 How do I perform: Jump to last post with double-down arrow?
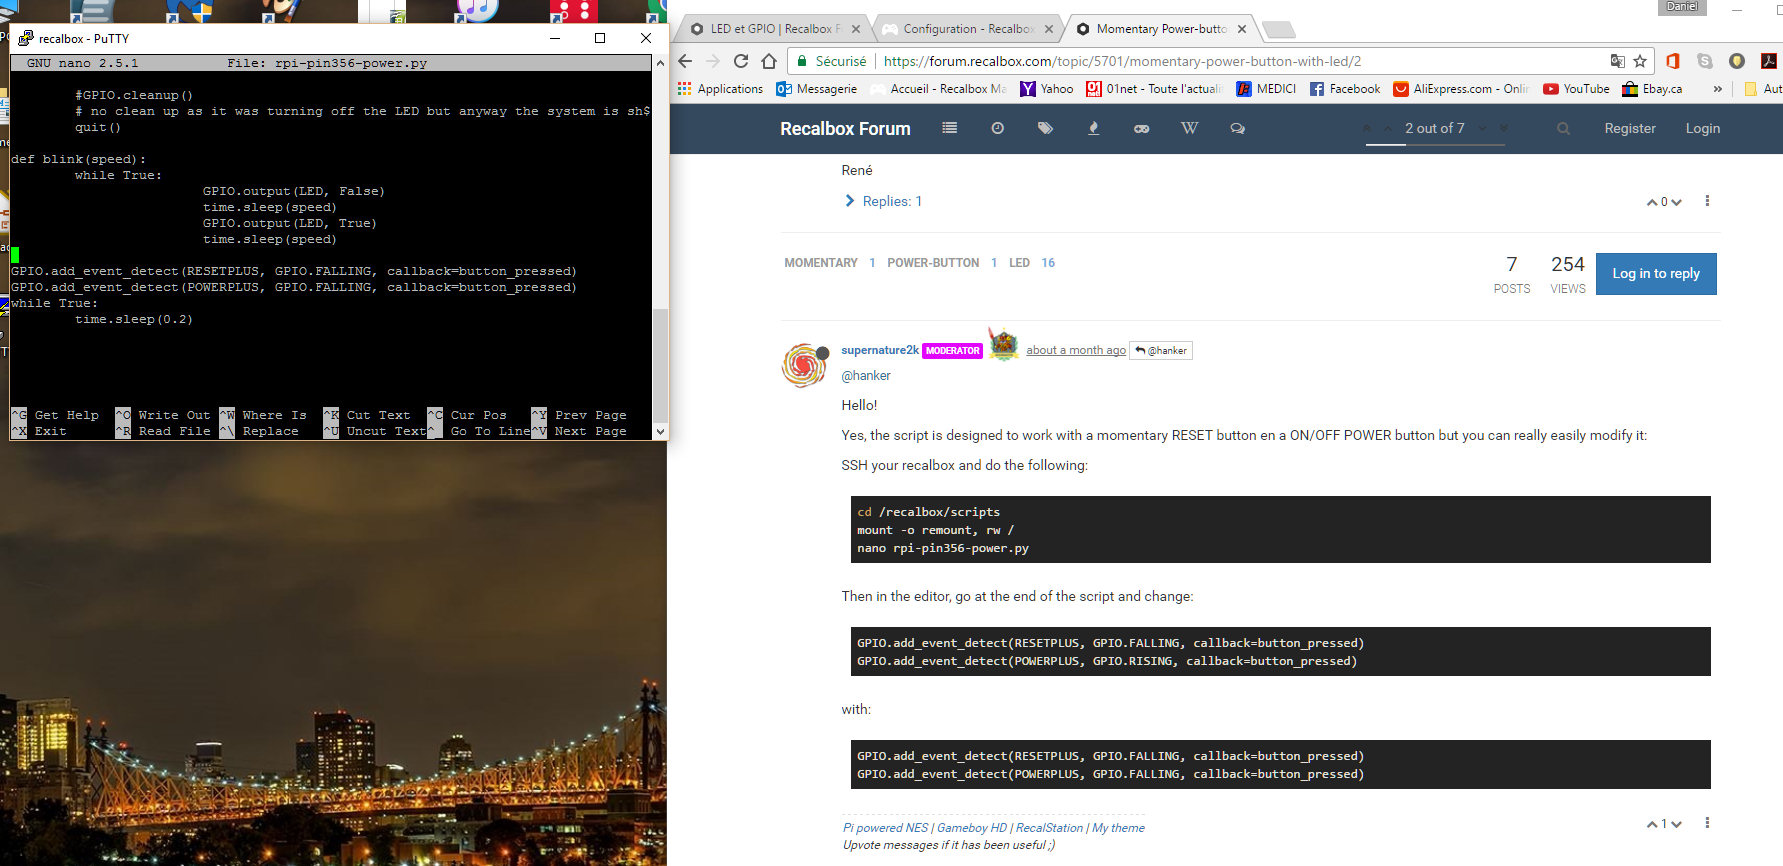point(1503,128)
